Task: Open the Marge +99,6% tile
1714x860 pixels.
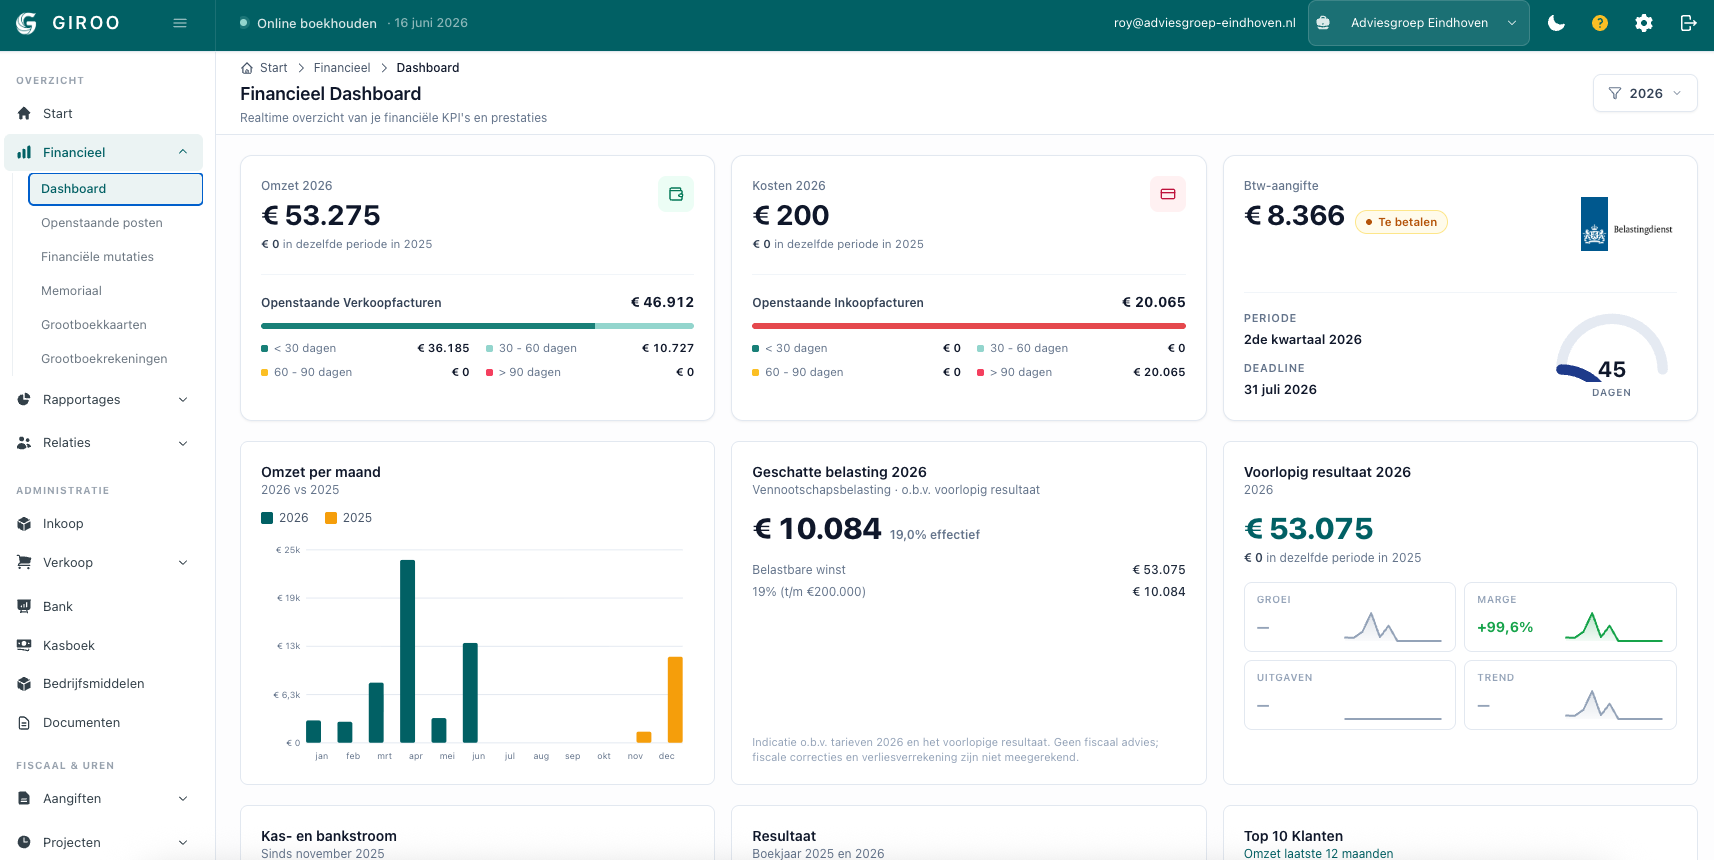Action: tap(1570, 617)
